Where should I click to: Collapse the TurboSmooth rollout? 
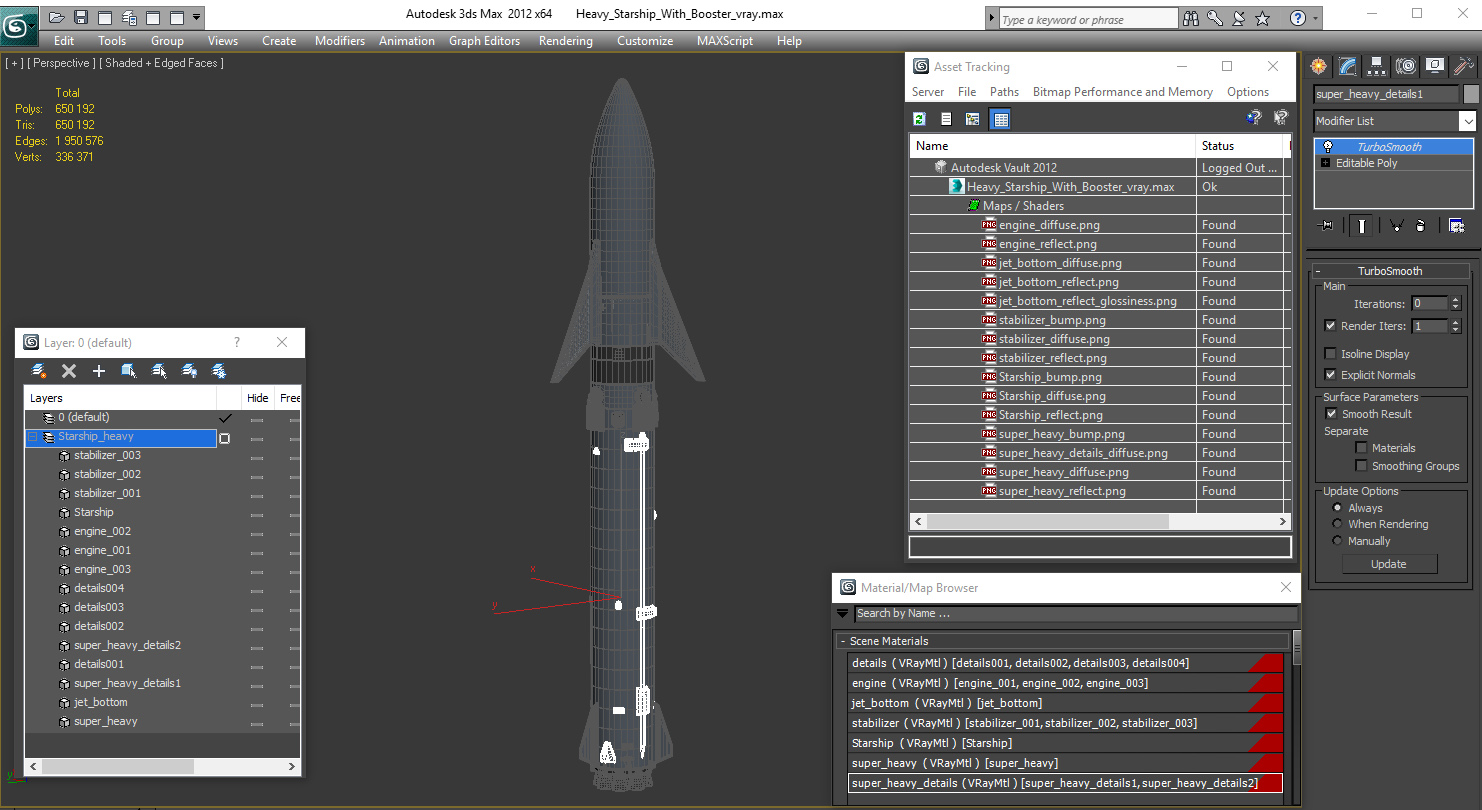pos(1319,271)
